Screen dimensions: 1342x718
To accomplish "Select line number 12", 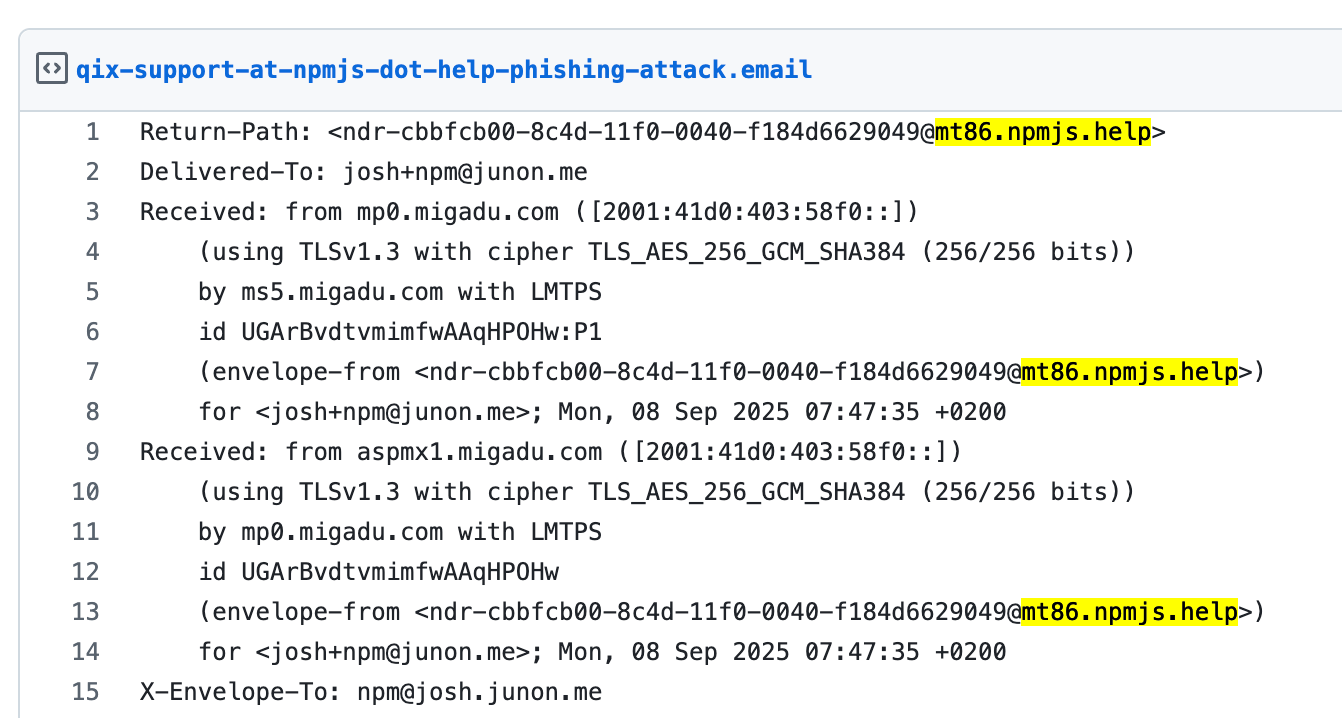I will 86,572.
